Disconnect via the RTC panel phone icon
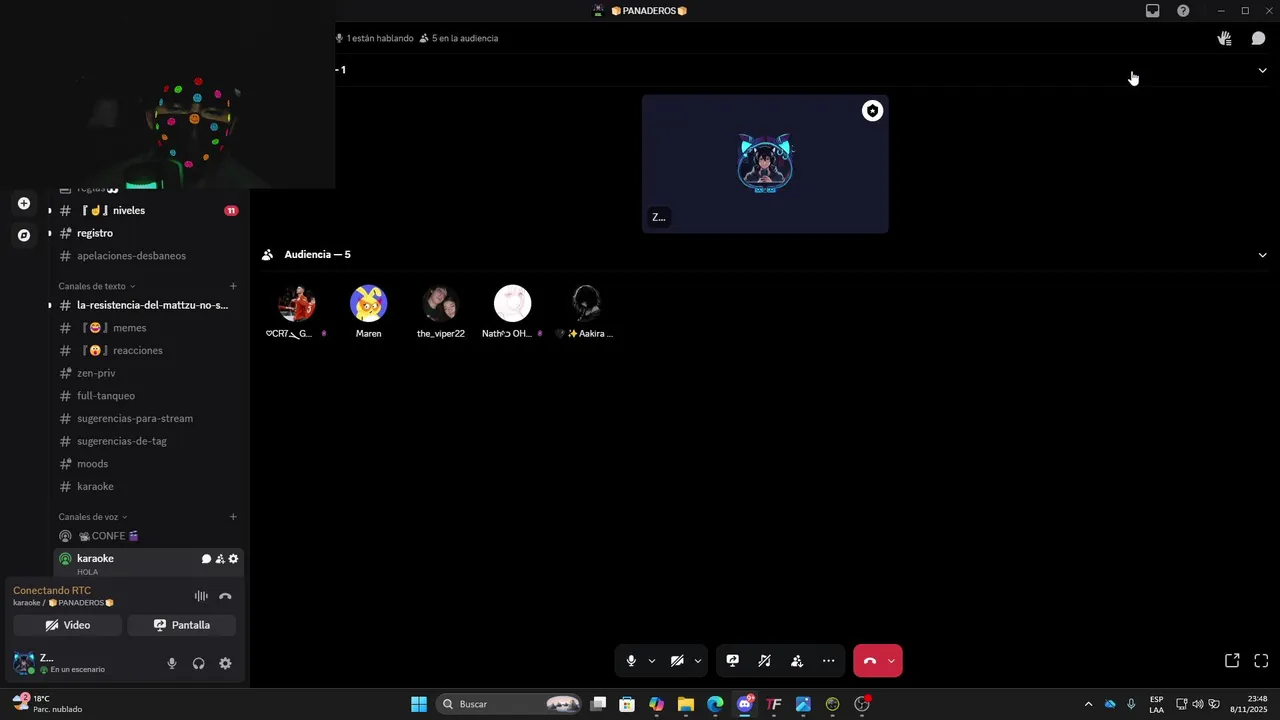This screenshot has height=720, width=1280. click(x=225, y=596)
